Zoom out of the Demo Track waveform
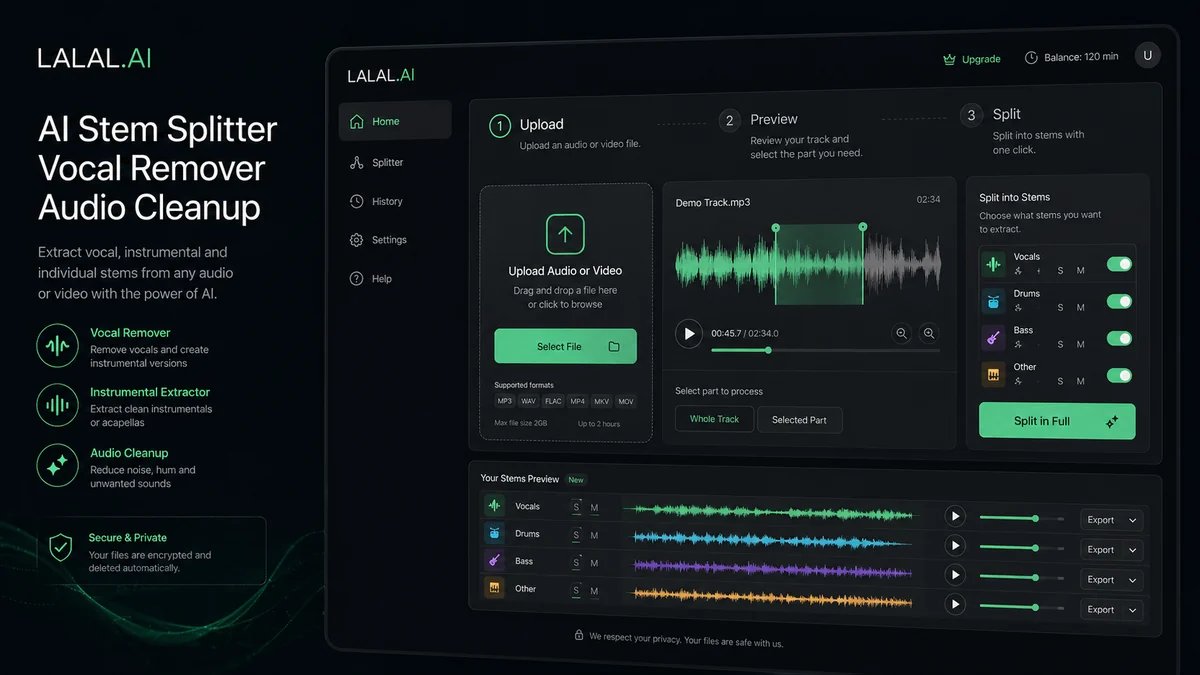This screenshot has height=675, width=1200. pos(902,334)
